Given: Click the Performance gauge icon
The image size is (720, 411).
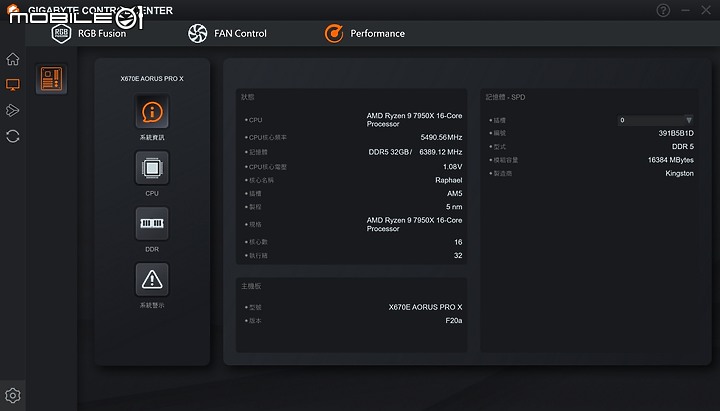Looking at the screenshot, I should (334, 34).
